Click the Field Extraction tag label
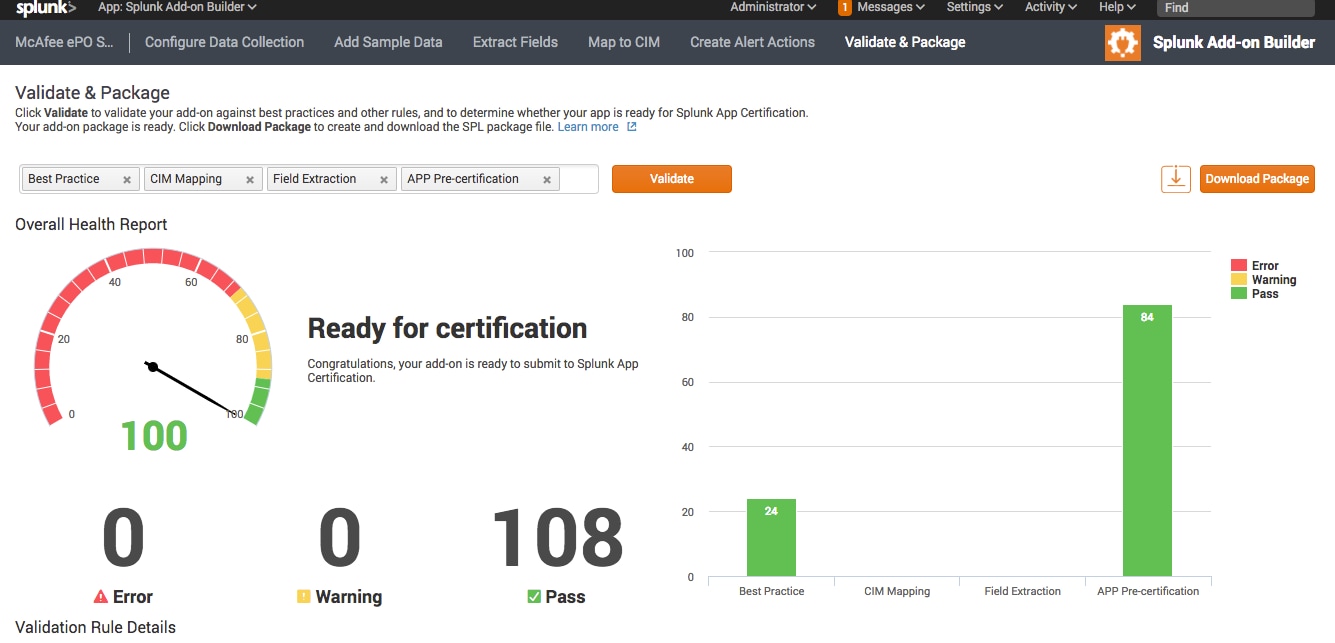This screenshot has height=643, width=1335. pyautogui.click(x=314, y=179)
